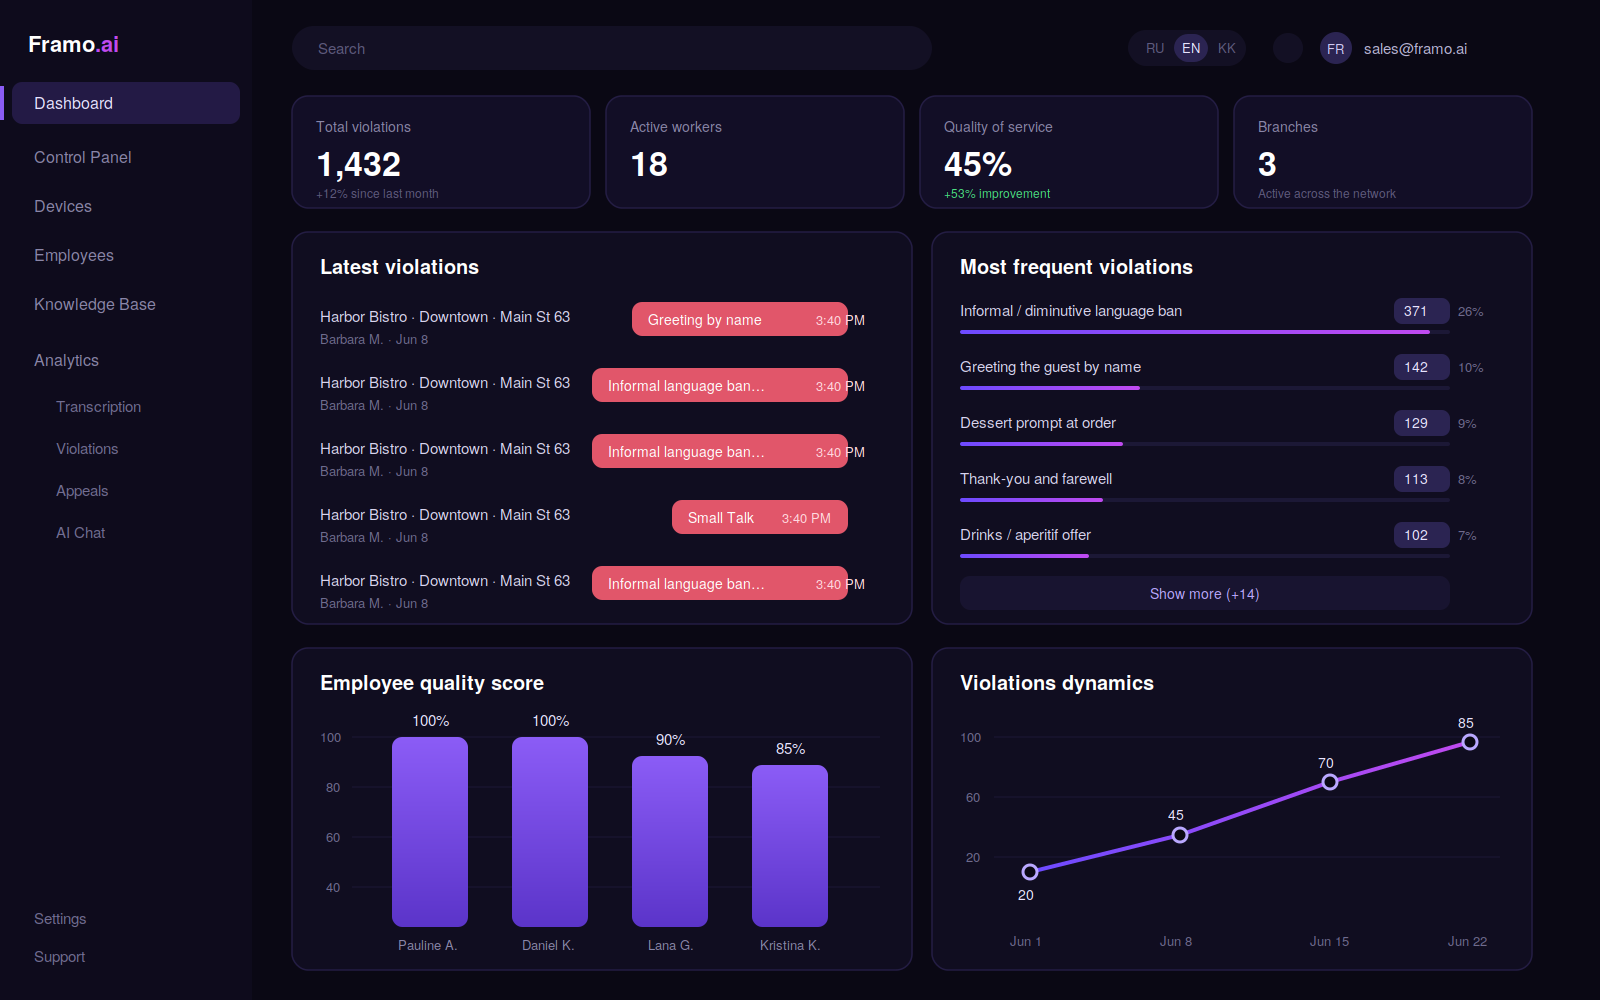Screen dimensions: 1600x1000
Task: Click the Jun 1 data point labeled 20
Action: click(x=1030, y=872)
